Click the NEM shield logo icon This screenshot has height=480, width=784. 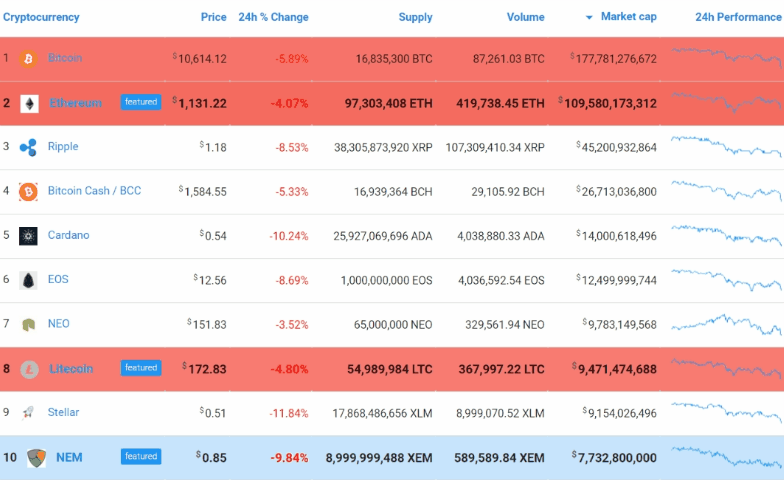[37, 457]
